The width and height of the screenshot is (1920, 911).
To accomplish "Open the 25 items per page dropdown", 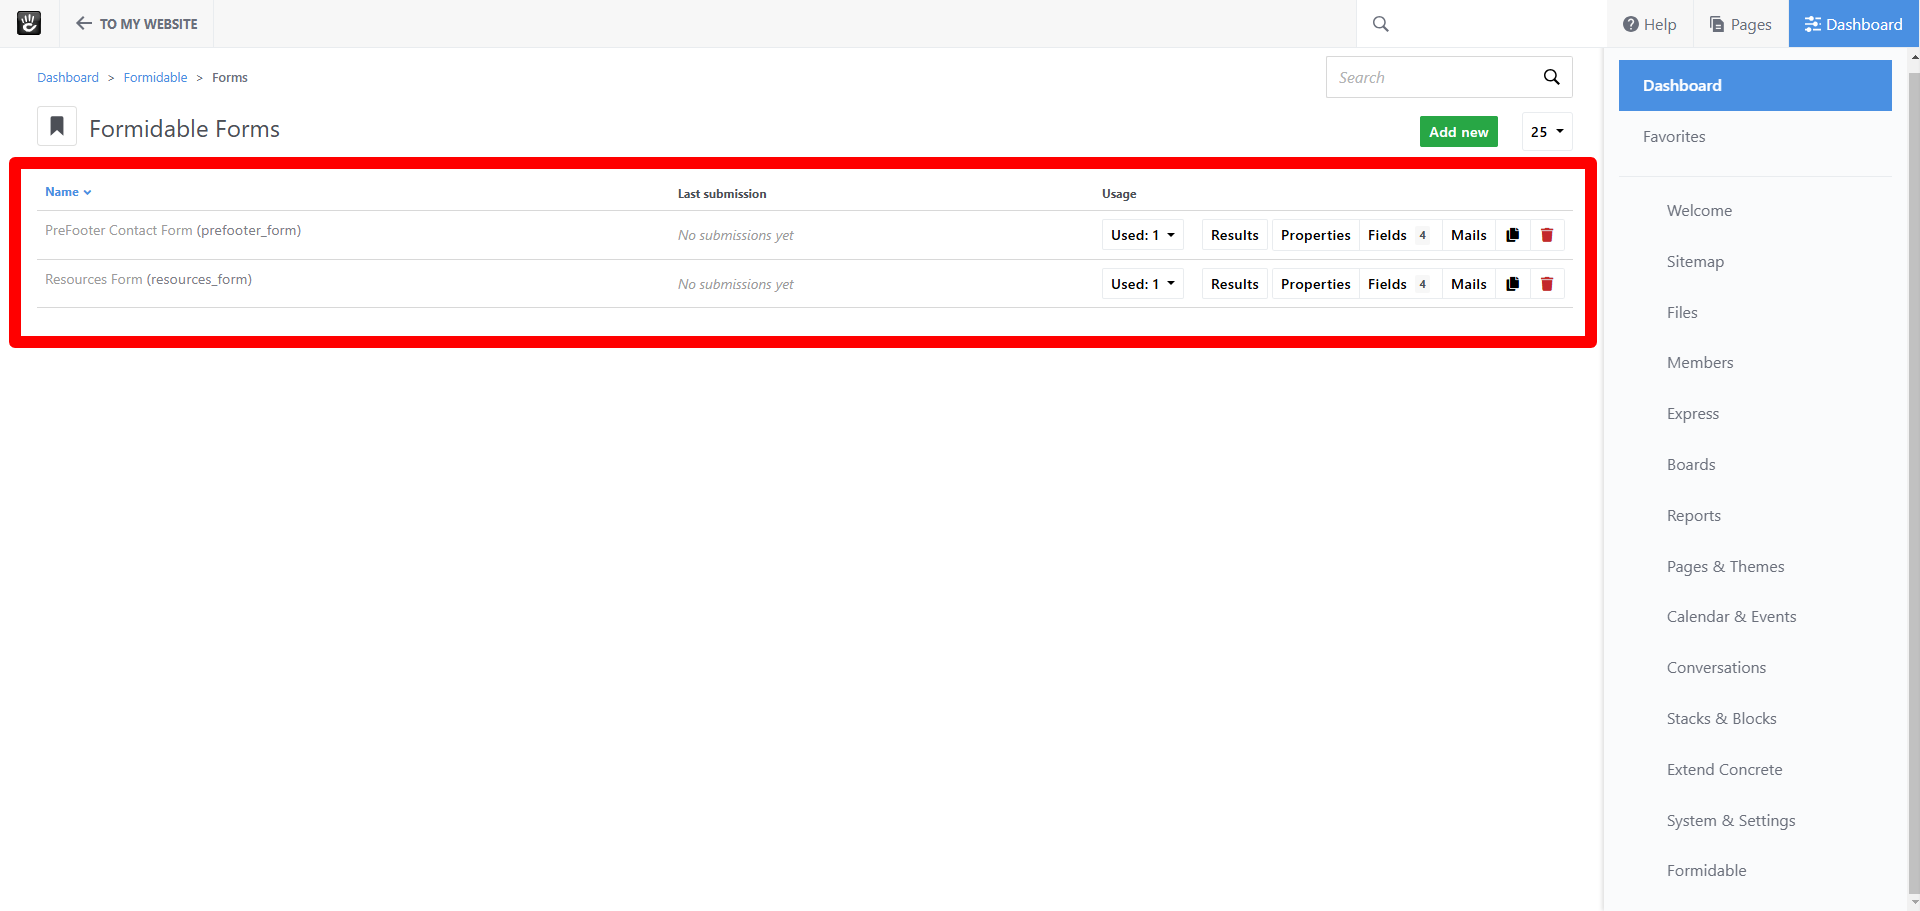I will [1547, 132].
